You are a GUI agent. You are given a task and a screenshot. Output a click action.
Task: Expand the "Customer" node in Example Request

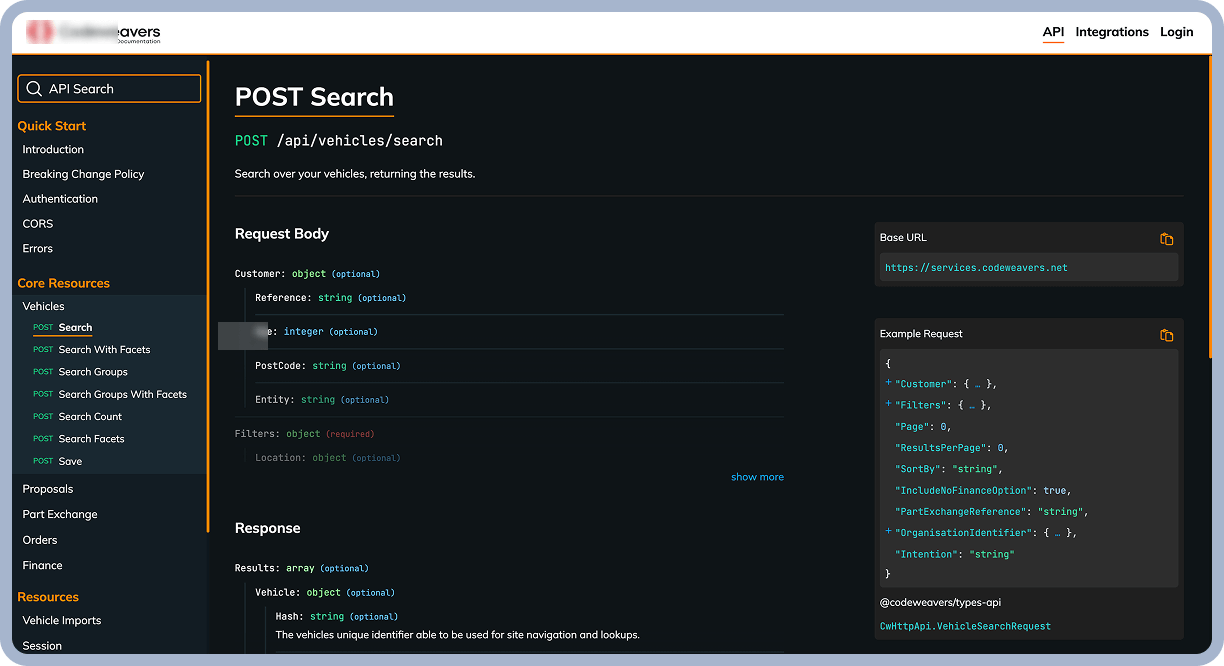click(888, 384)
